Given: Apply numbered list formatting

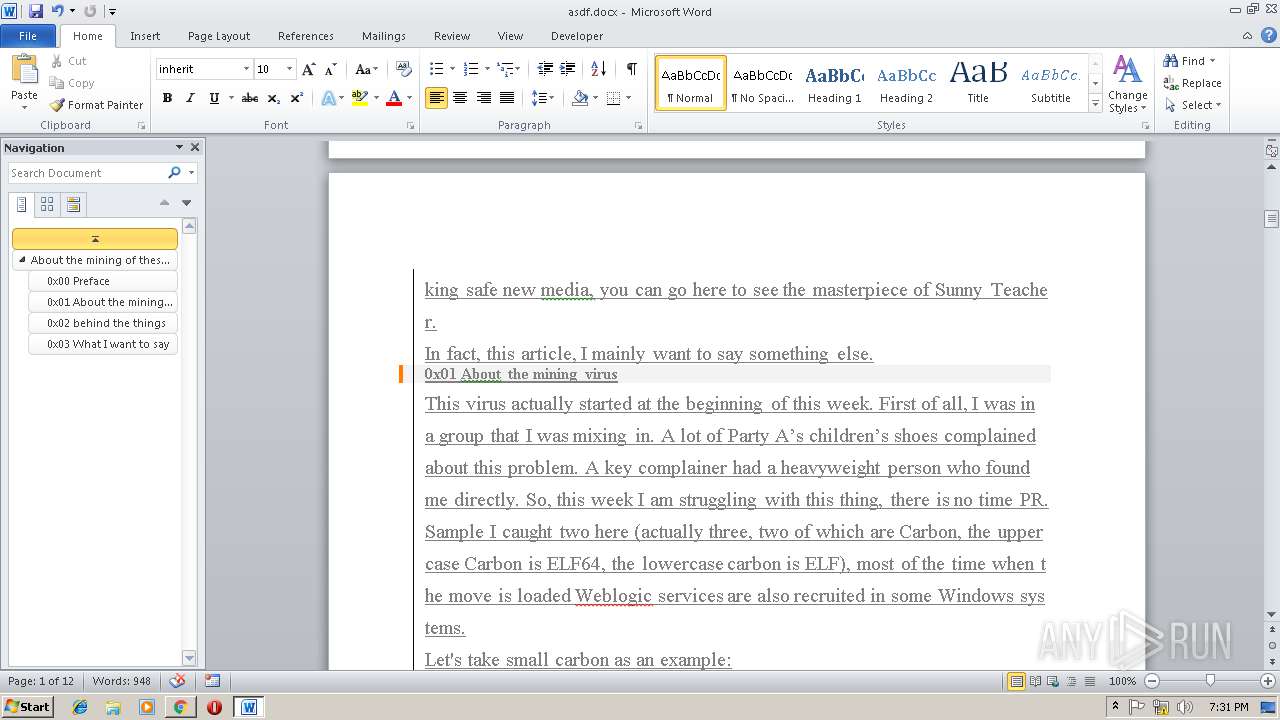Looking at the screenshot, I should [471, 69].
